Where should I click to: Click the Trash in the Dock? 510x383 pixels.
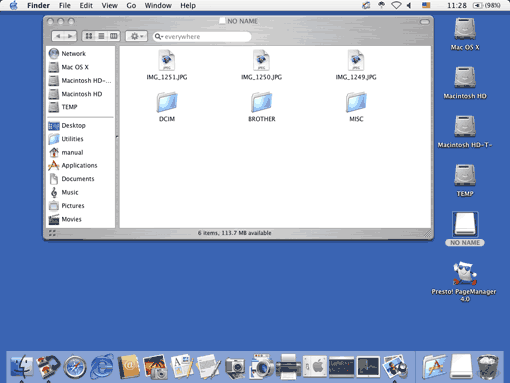click(488, 367)
